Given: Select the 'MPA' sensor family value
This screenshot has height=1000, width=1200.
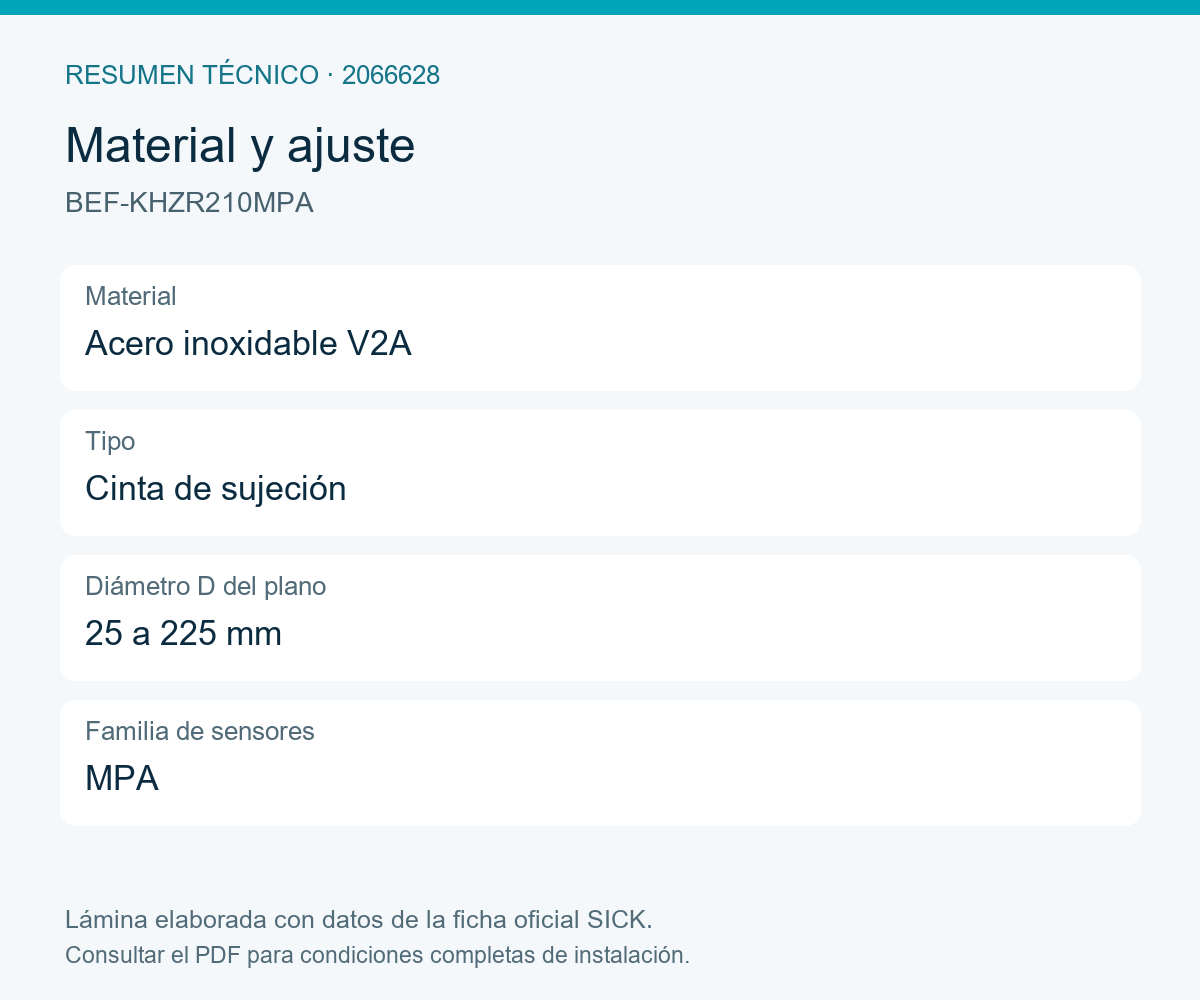Looking at the screenshot, I should pos(122,779).
